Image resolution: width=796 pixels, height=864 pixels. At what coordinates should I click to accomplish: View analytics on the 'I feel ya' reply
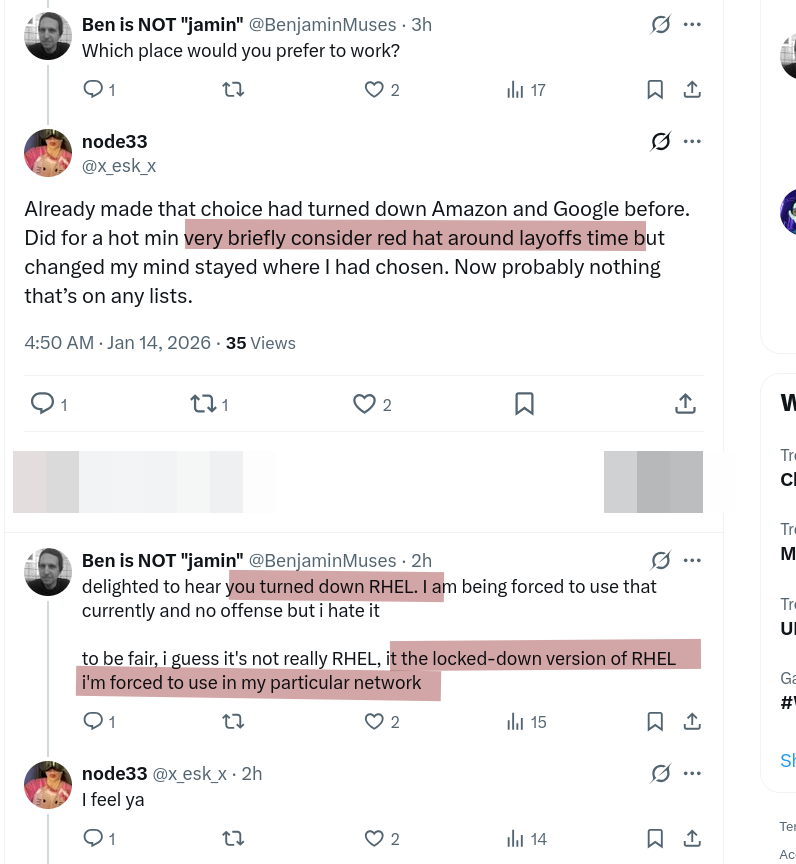[515, 838]
